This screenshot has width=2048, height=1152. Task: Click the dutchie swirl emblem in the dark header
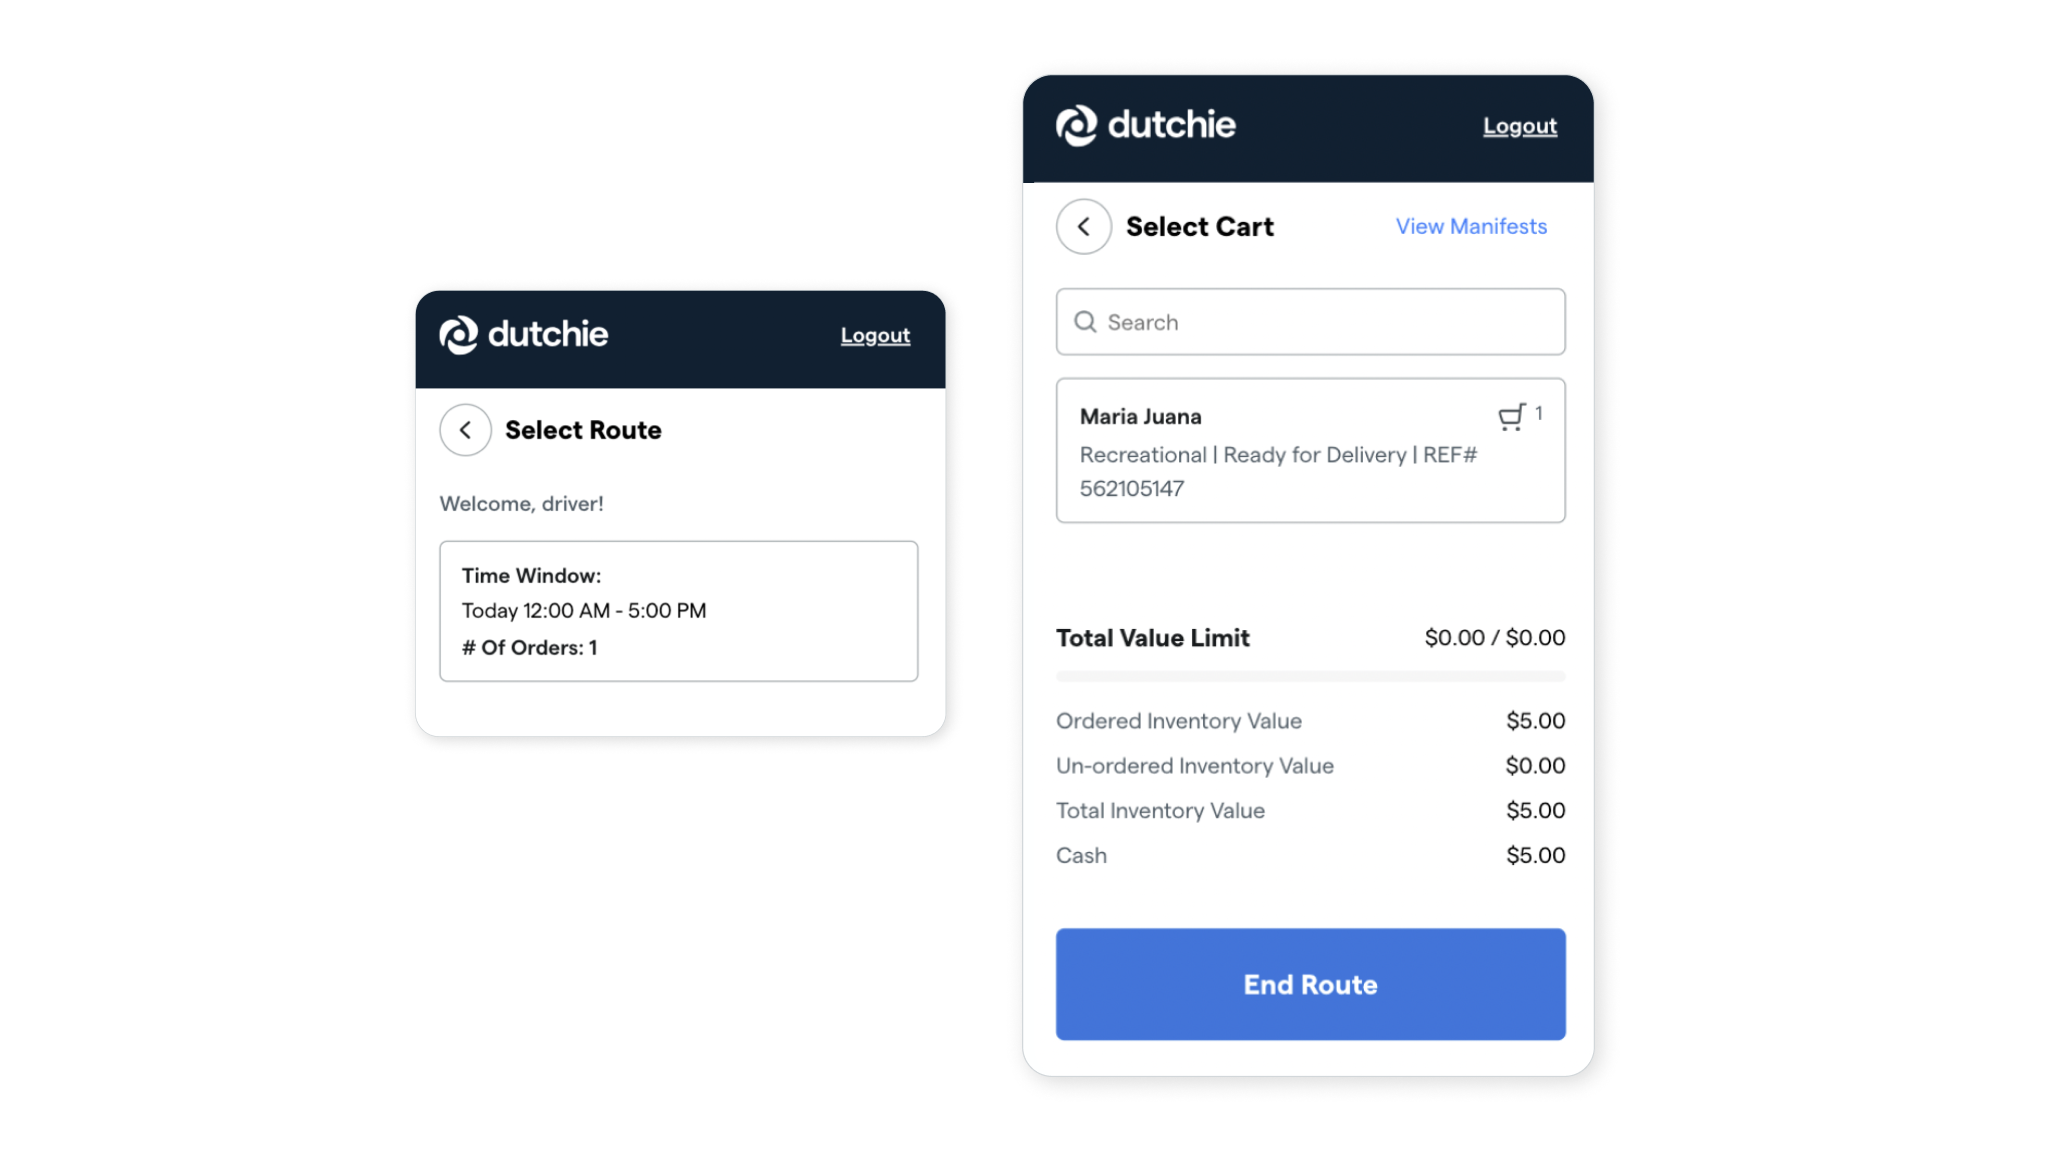pos(1074,125)
